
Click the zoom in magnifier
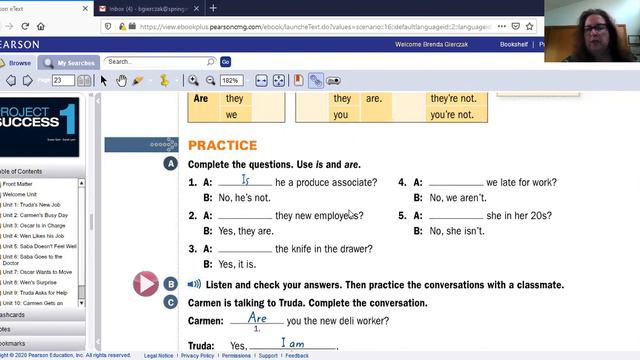pyautogui.click(x=193, y=80)
